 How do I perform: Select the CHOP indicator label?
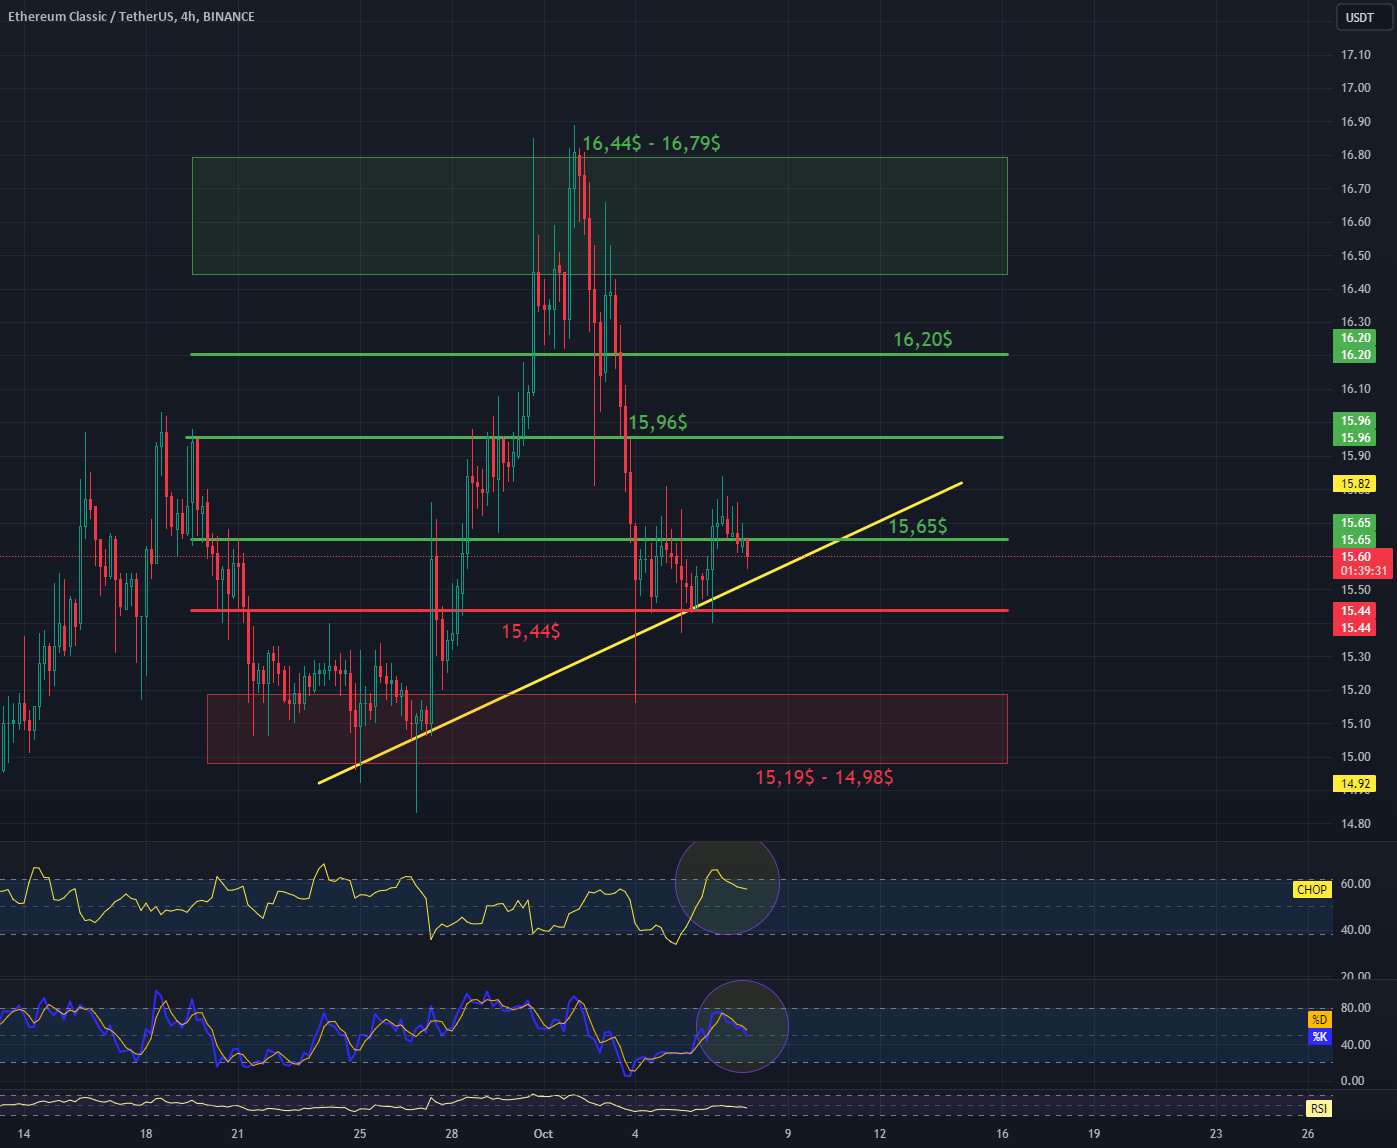click(1311, 889)
